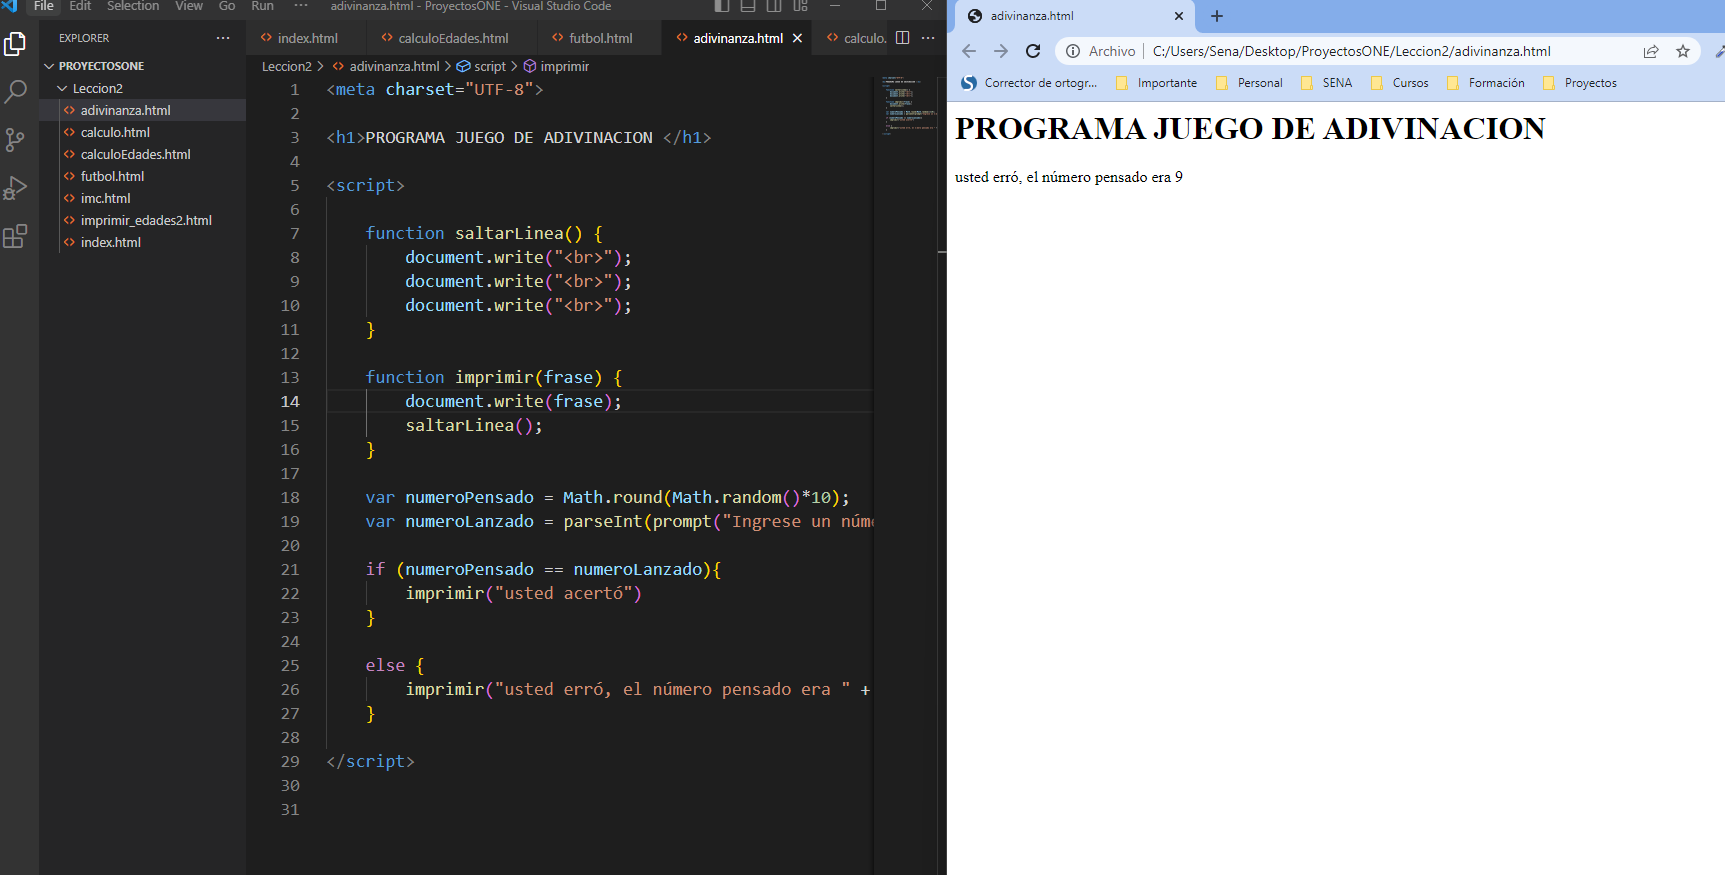Open the Explorer view in activity bar
The image size is (1725, 875).
pos(15,44)
